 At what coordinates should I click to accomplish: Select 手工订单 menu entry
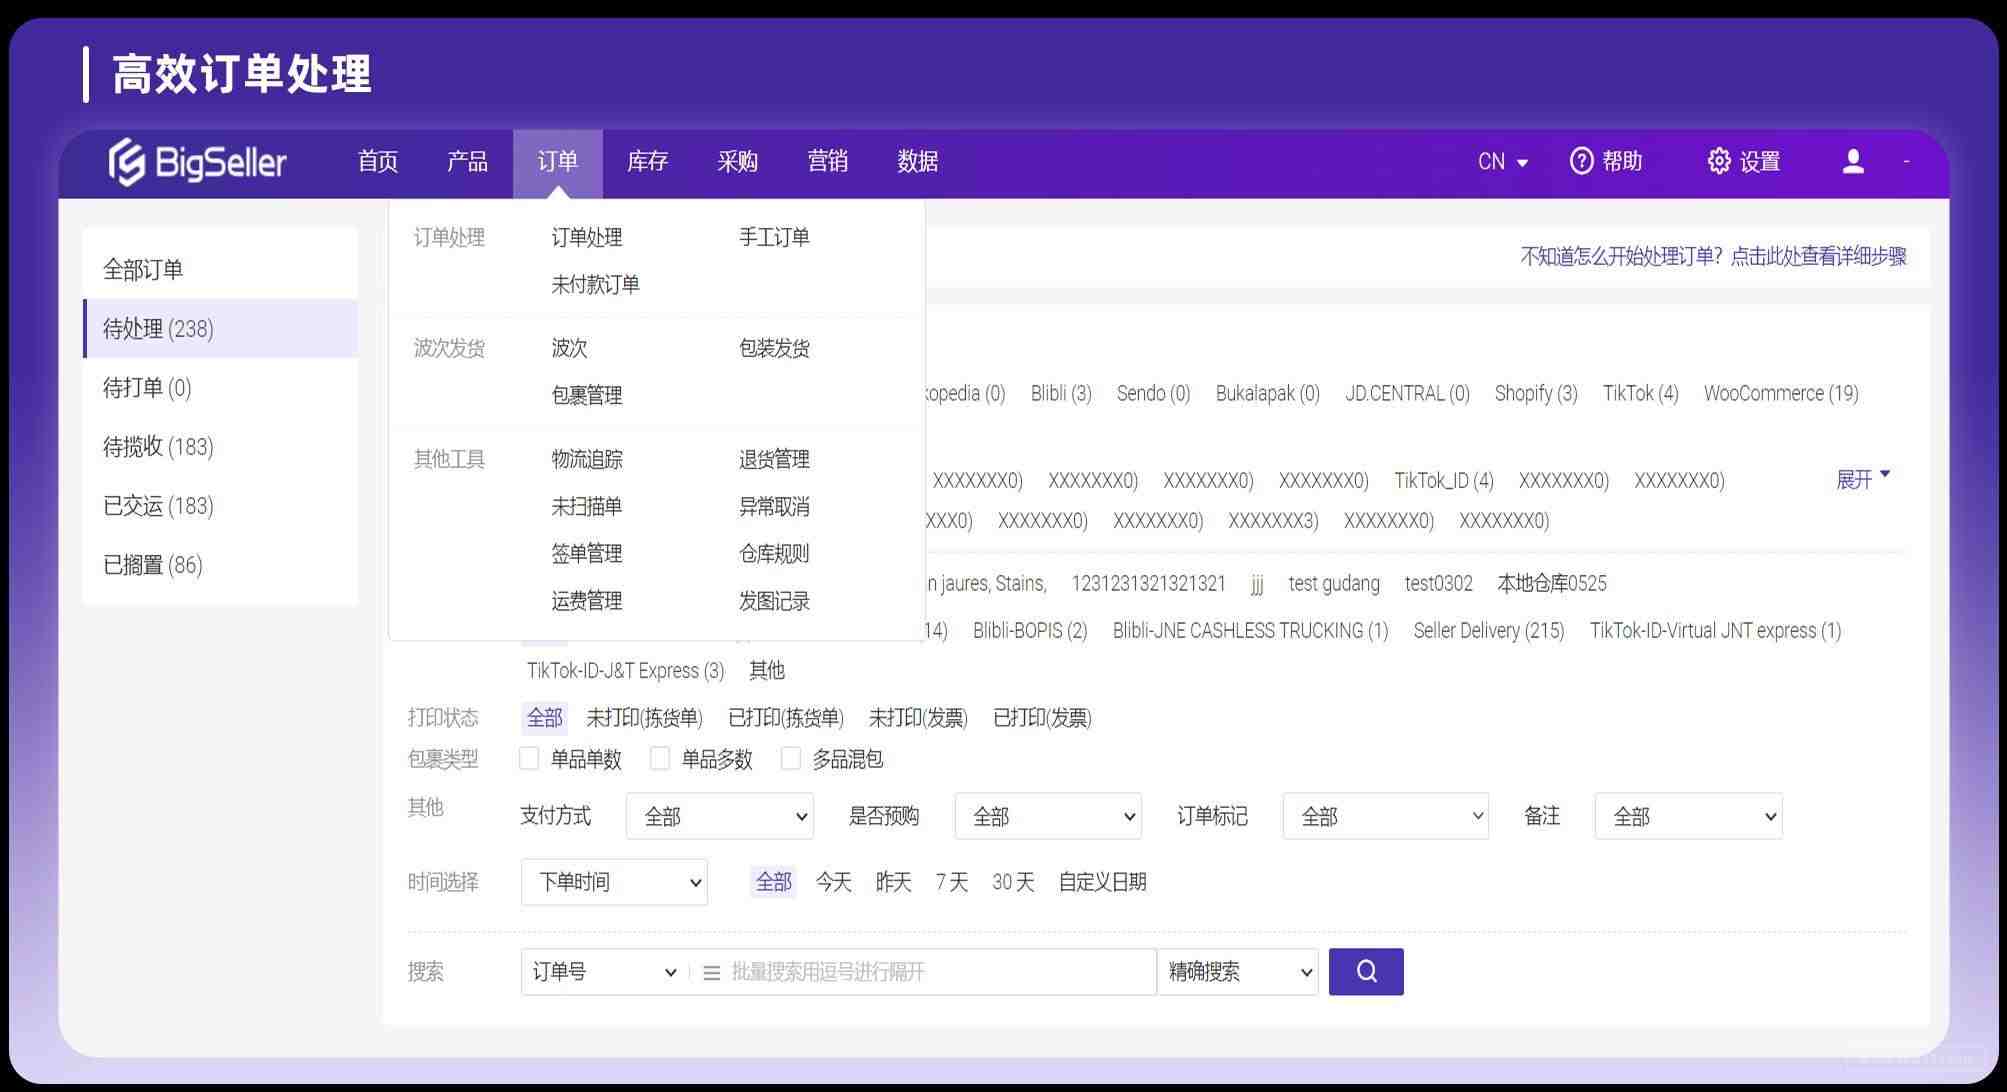click(774, 237)
